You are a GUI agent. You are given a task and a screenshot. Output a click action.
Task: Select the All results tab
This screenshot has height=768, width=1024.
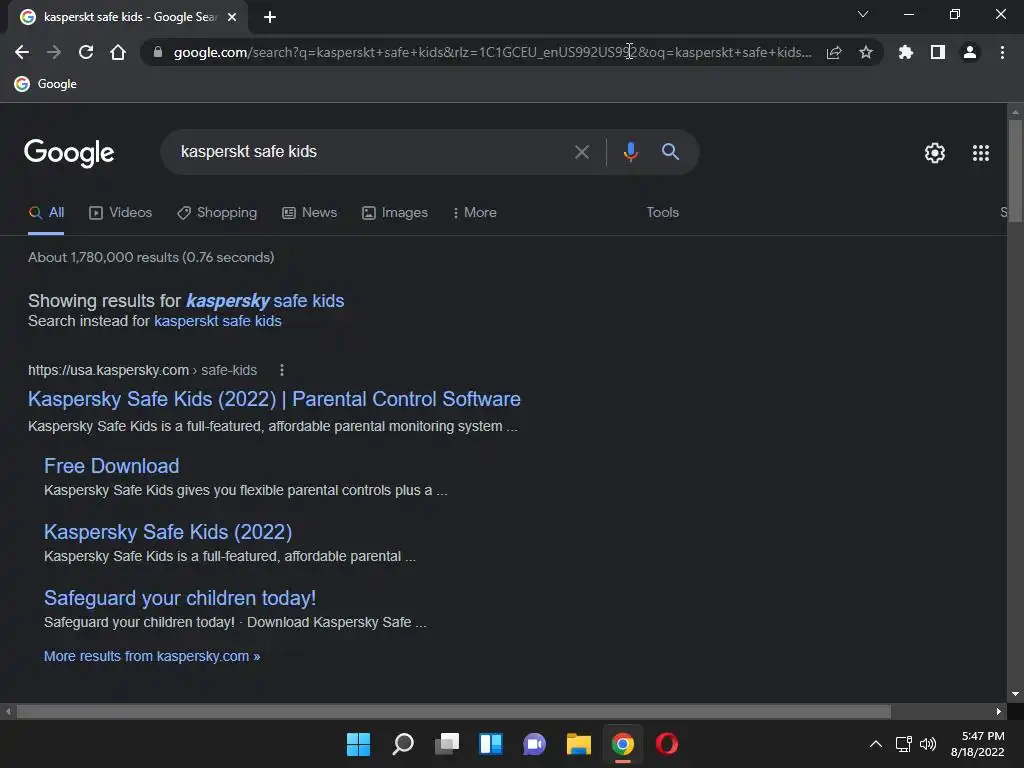pyautogui.click(x=46, y=212)
